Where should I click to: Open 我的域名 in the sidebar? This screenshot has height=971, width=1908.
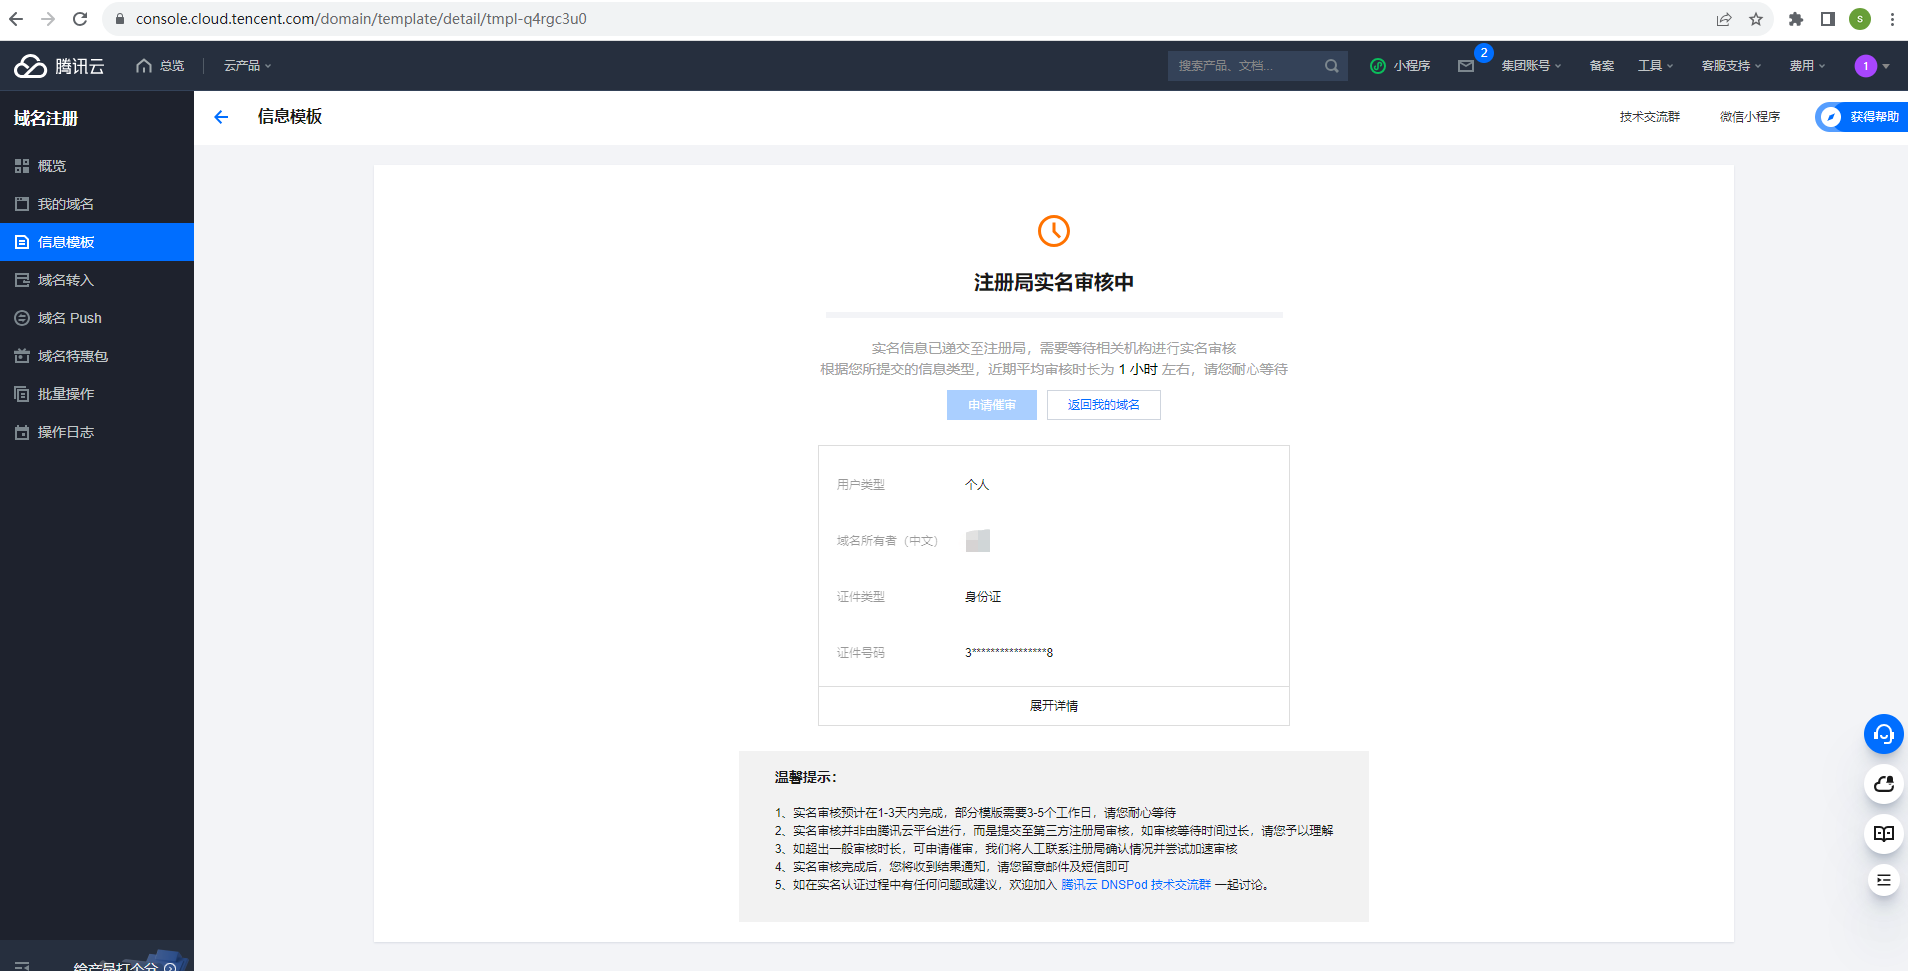97,204
